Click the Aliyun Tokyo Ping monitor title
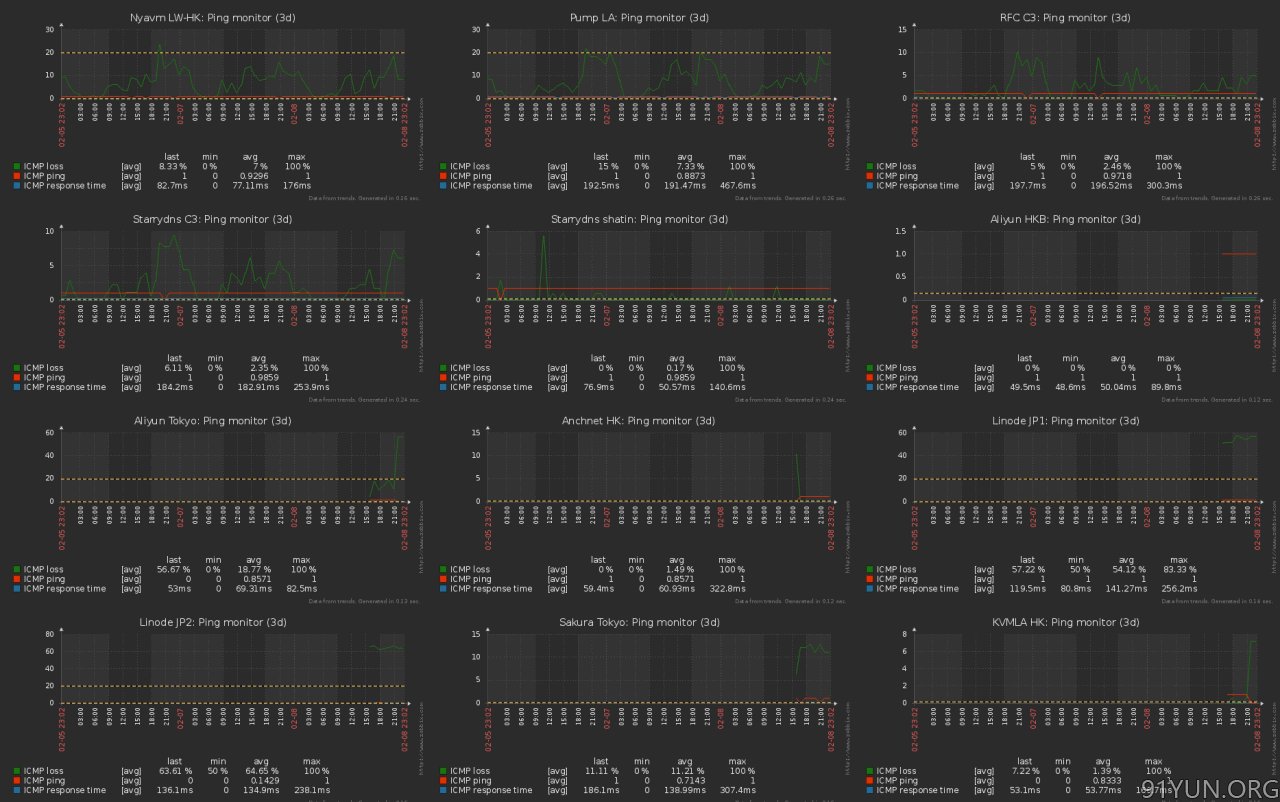This screenshot has height=802, width=1280. [212, 421]
